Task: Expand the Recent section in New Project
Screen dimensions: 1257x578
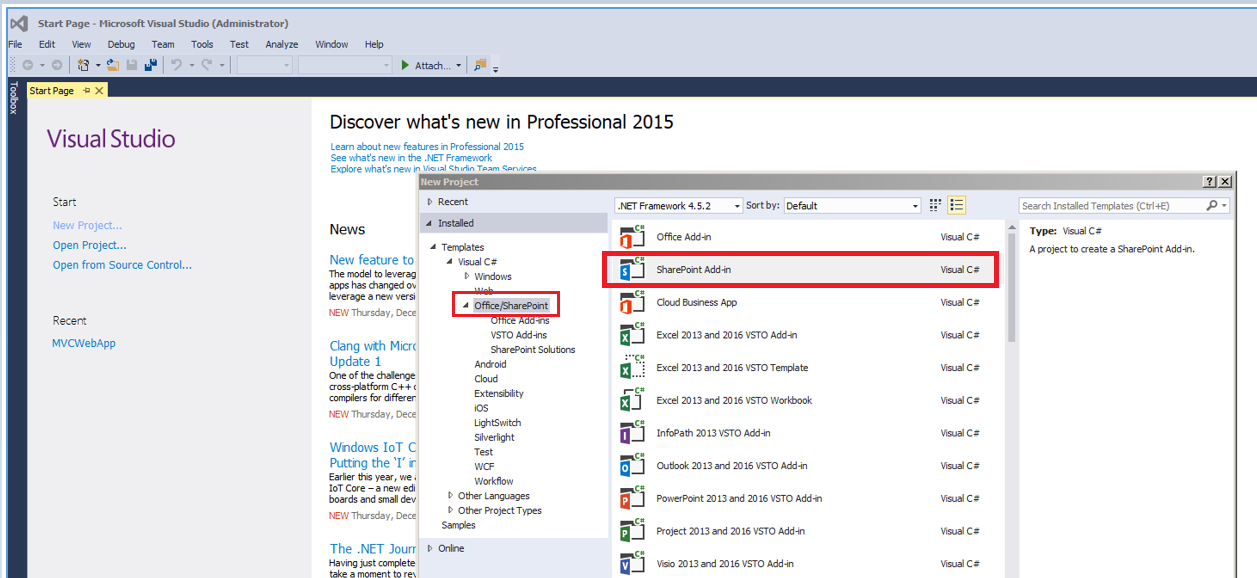Action: pyautogui.click(x=430, y=202)
